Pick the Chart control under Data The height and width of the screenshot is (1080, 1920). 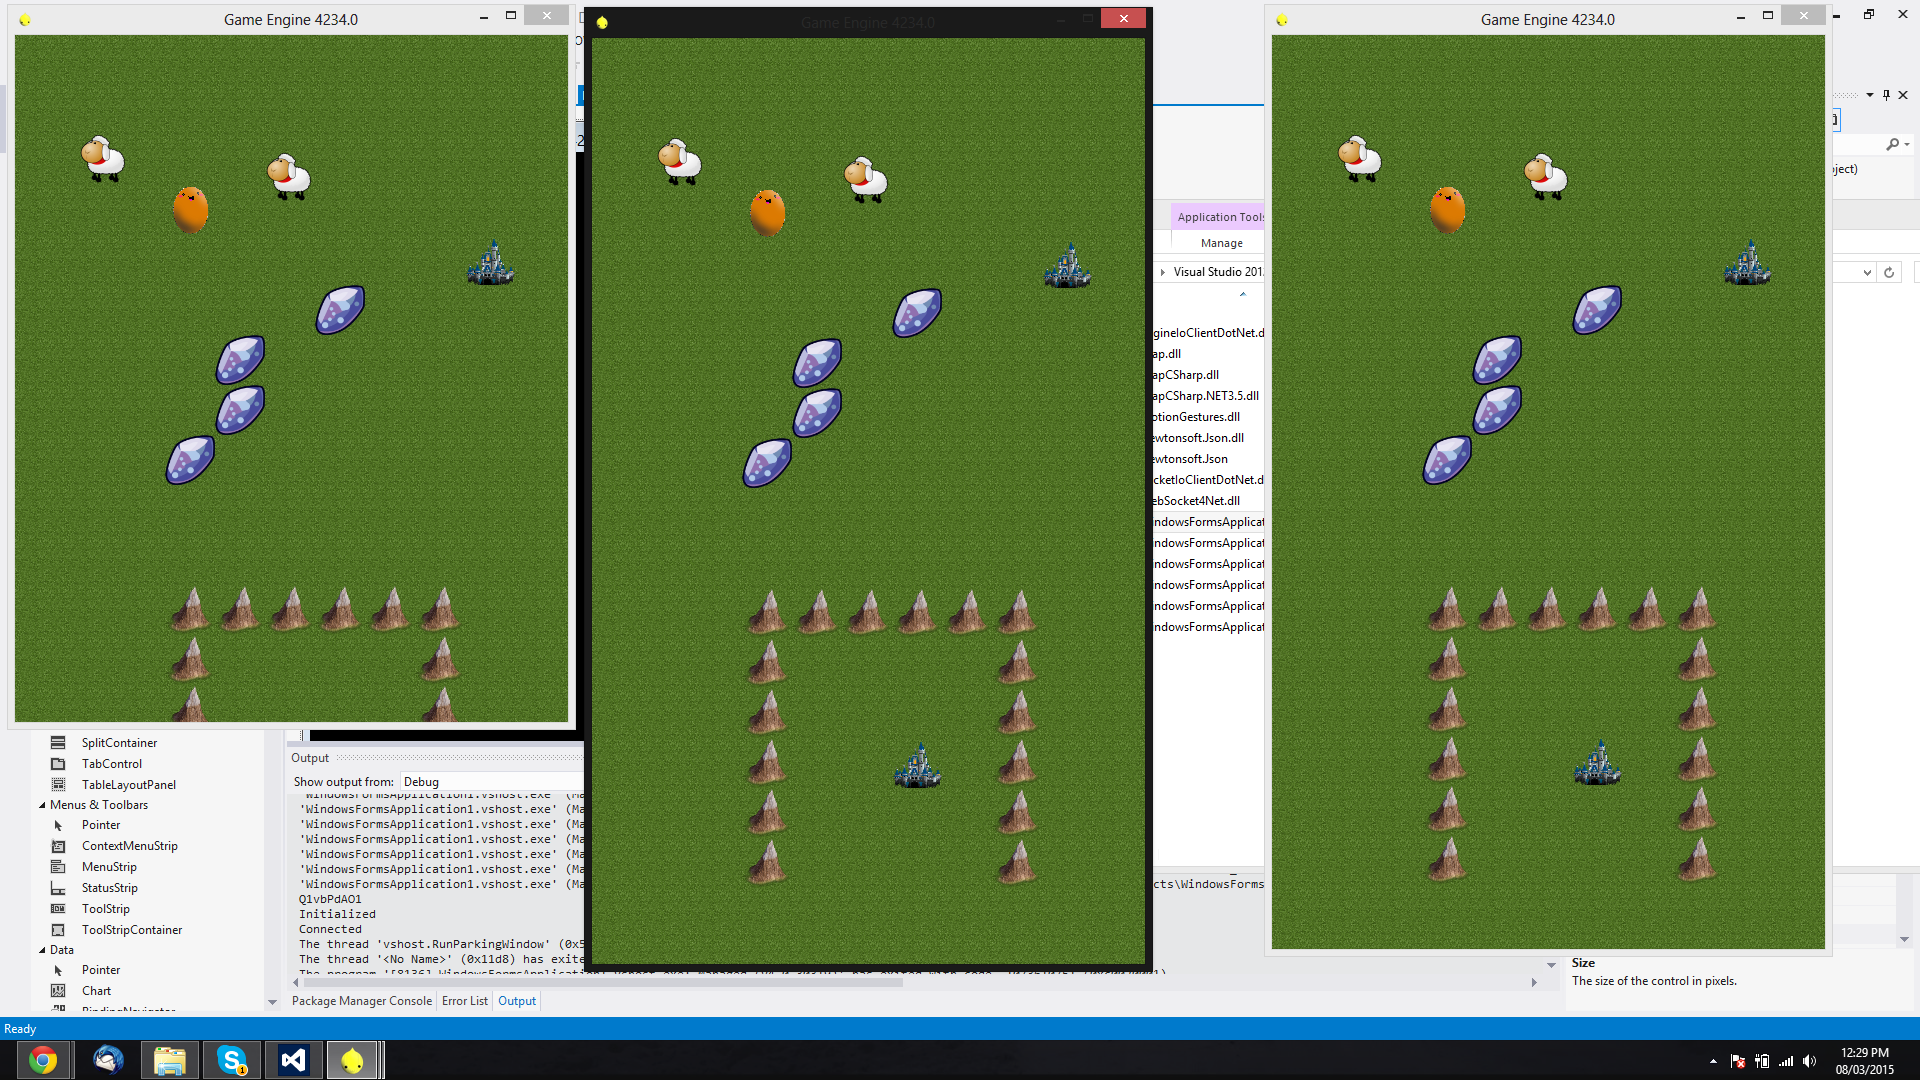coord(96,991)
